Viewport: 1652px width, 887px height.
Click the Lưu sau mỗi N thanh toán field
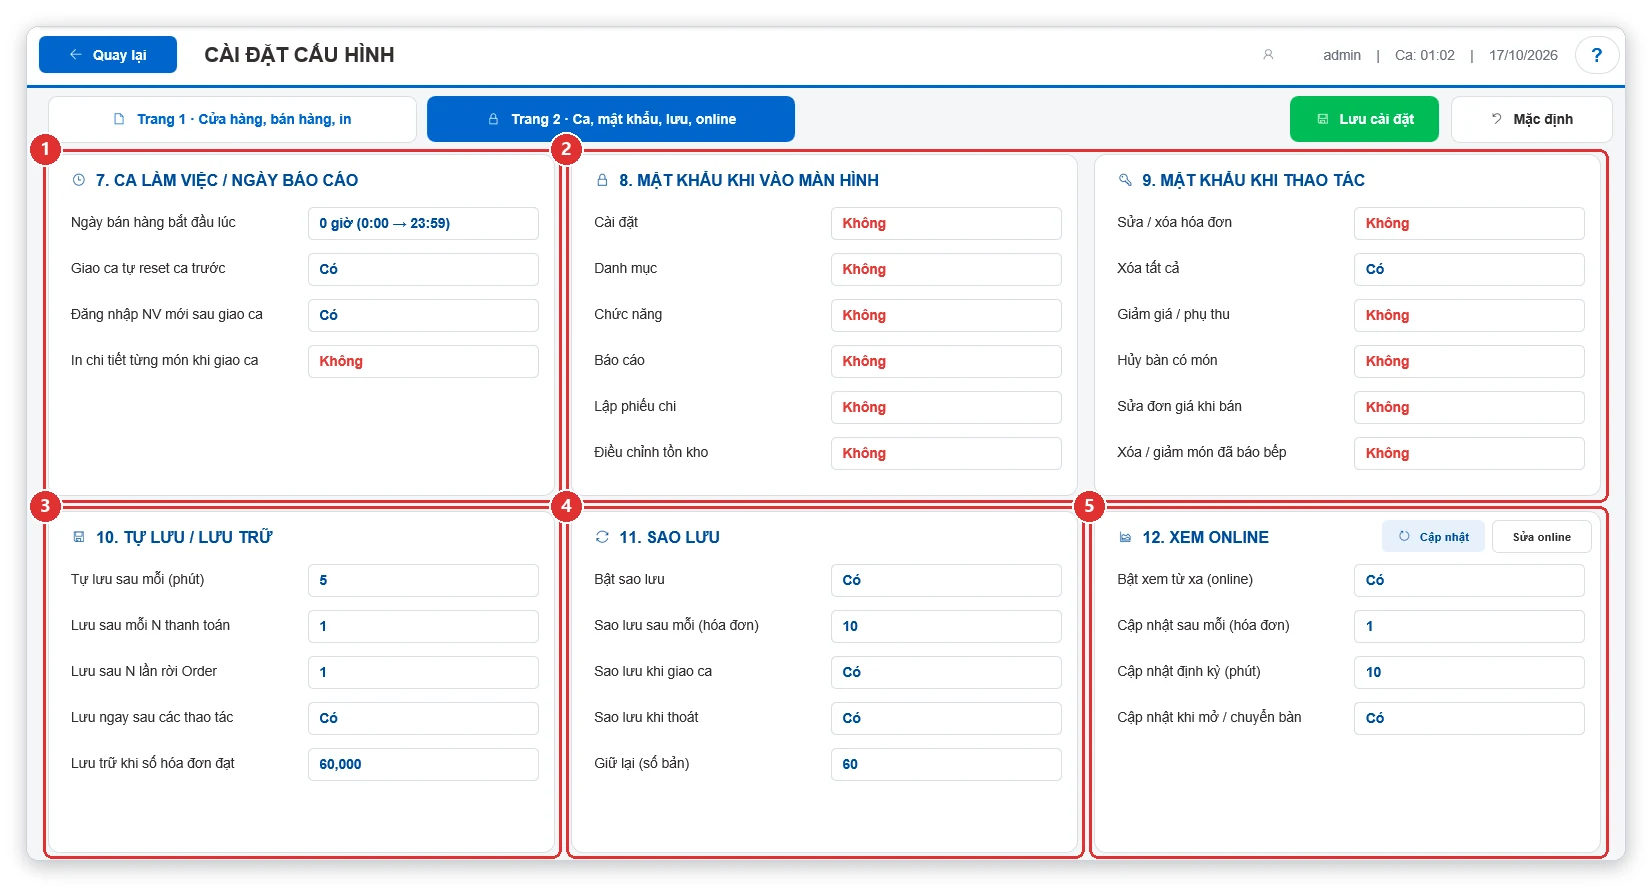(x=423, y=626)
